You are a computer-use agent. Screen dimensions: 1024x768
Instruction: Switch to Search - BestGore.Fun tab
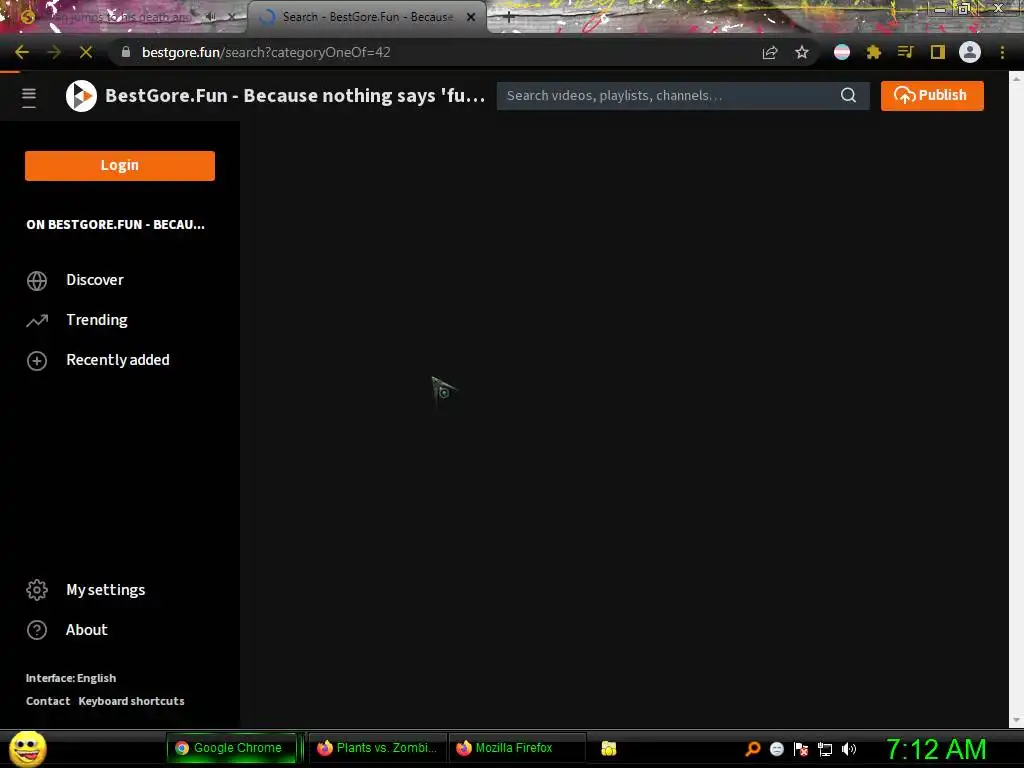point(367,17)
